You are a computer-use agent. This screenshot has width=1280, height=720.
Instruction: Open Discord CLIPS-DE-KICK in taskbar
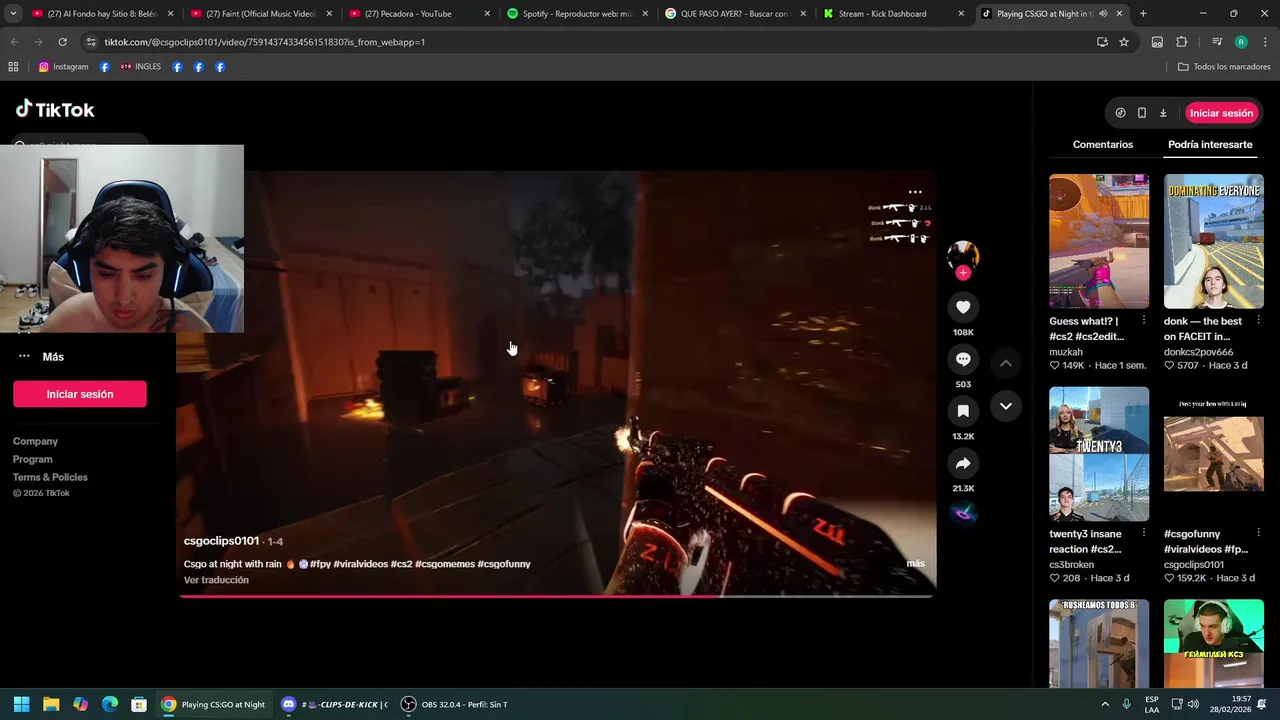tap(334, 704)
